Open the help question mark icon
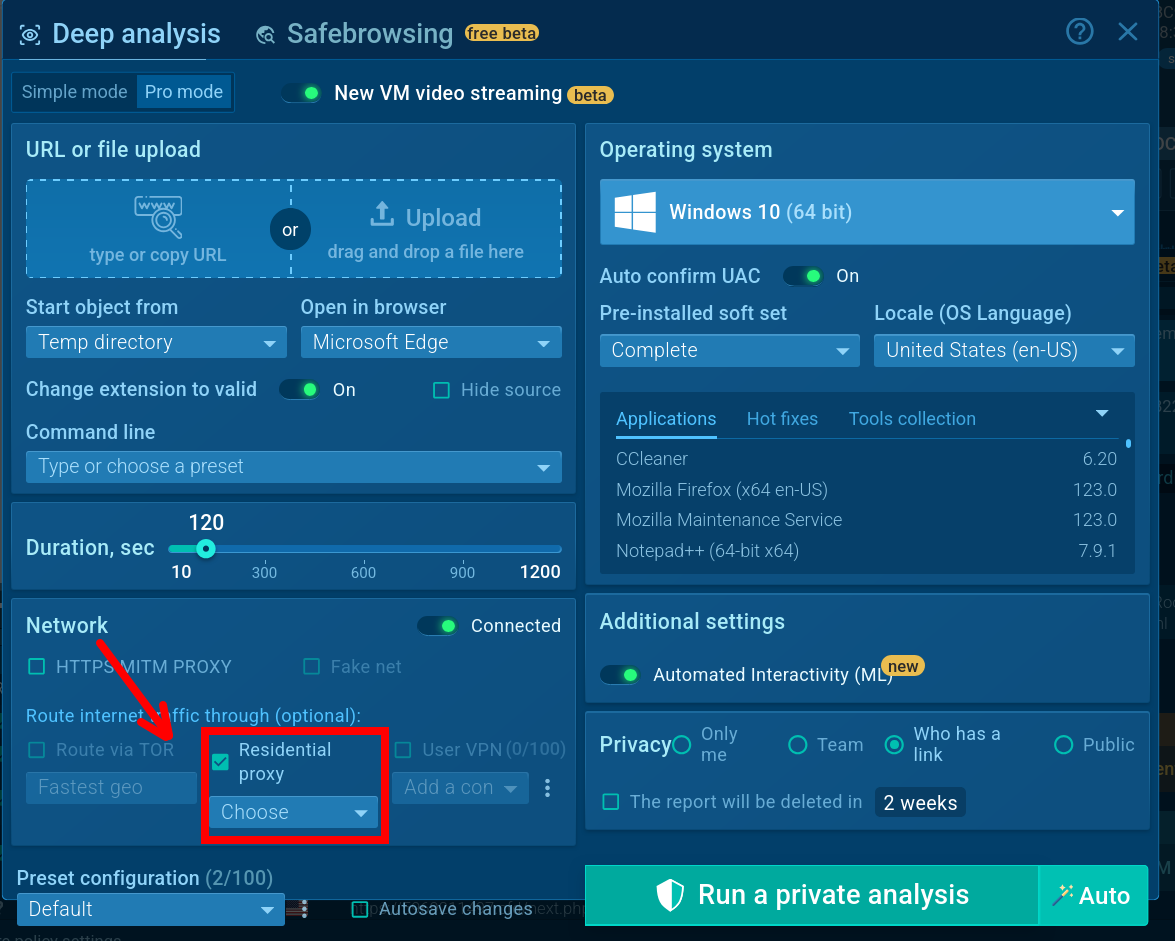Viewport: 1175px width, 941px height. [x=1079, y=31]
